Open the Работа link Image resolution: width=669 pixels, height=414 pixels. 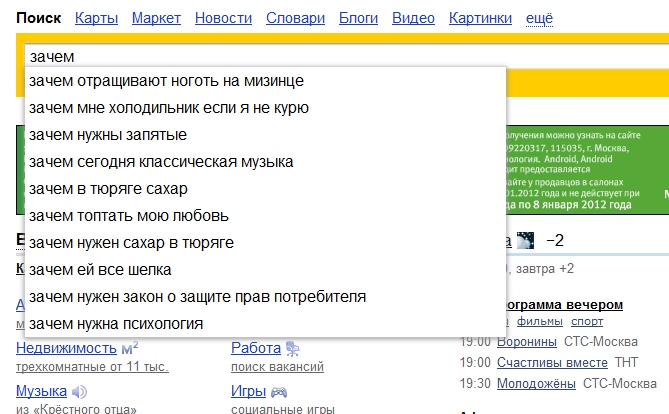(256, 348)
